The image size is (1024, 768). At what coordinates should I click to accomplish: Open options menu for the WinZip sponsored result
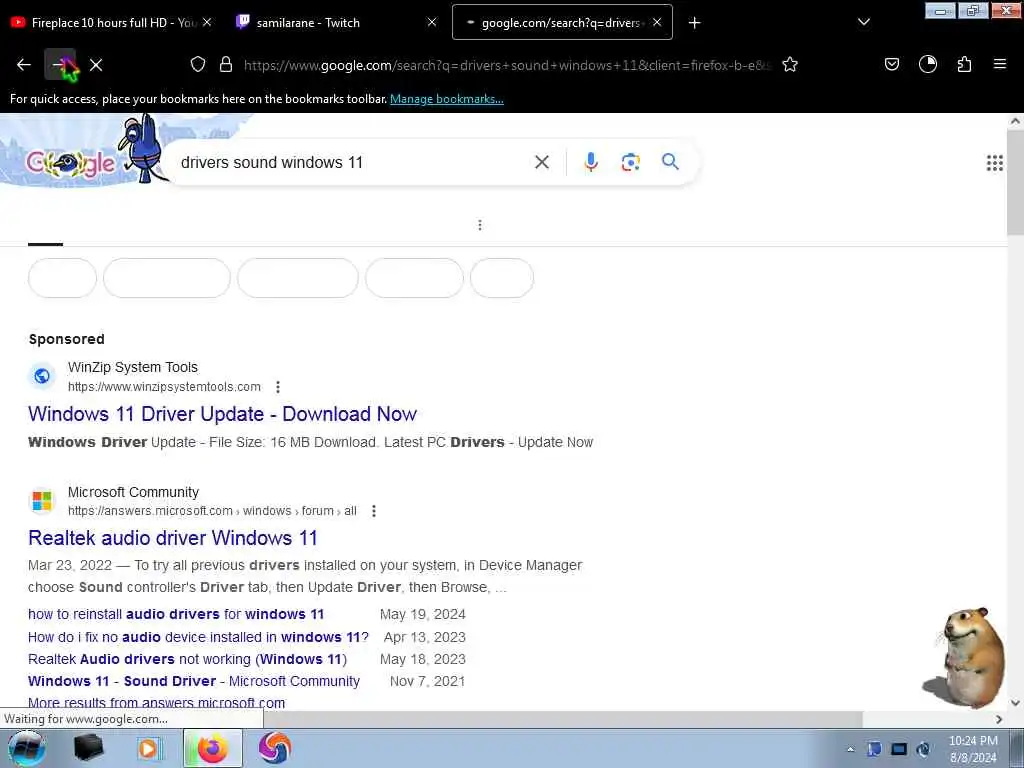tap(278, 387)
